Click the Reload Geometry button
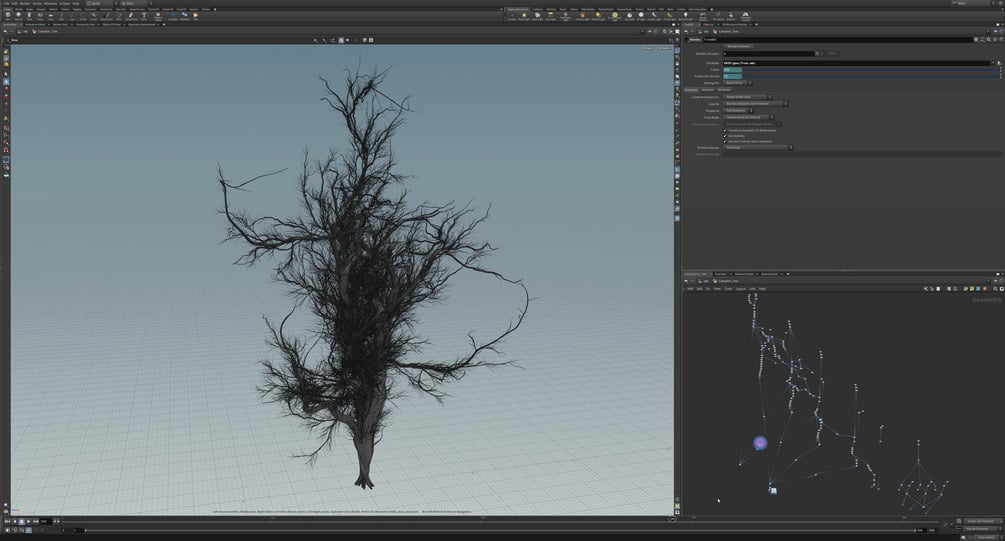Viewport: 1005px width, 541px height. (x=740, y=46)
